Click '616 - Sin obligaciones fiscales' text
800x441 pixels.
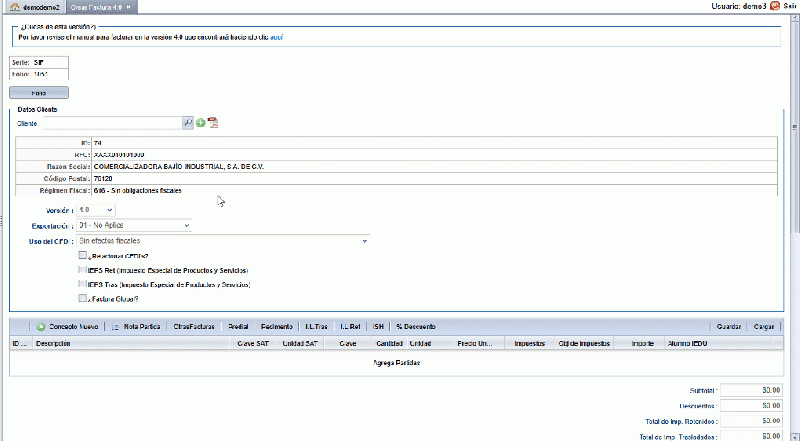click(138, 191)
